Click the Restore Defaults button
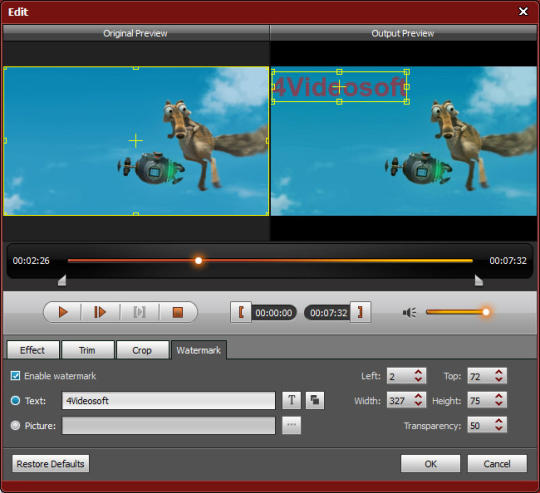Image resolution: width=540 pixels, height=493 pixels. 51,464
